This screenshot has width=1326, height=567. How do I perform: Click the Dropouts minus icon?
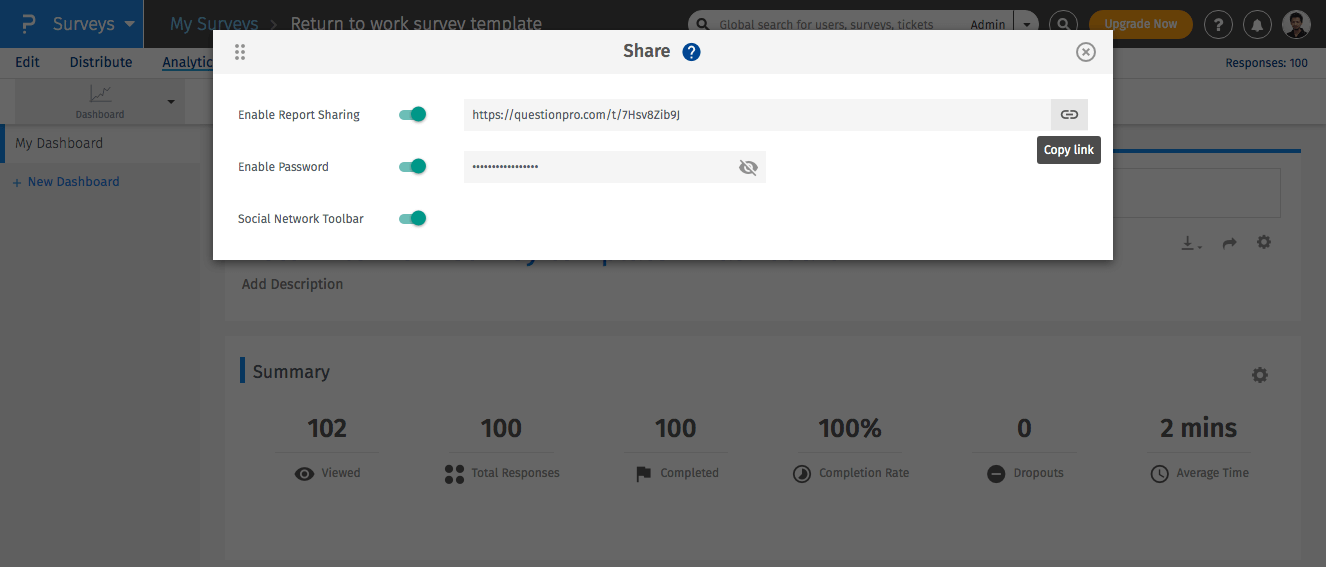click(x=996, y=474)
